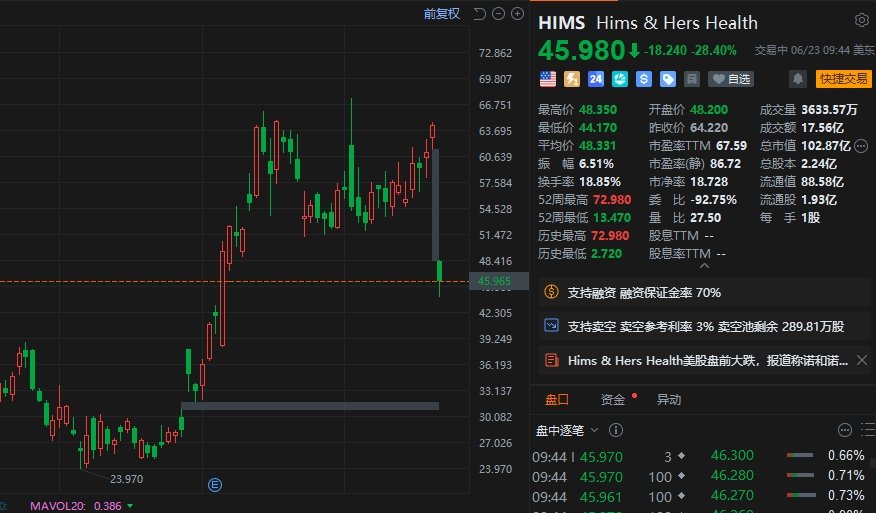Click the blue price tag icon
Viewport: 876px width, 513px height.
[x=668, y=79]
